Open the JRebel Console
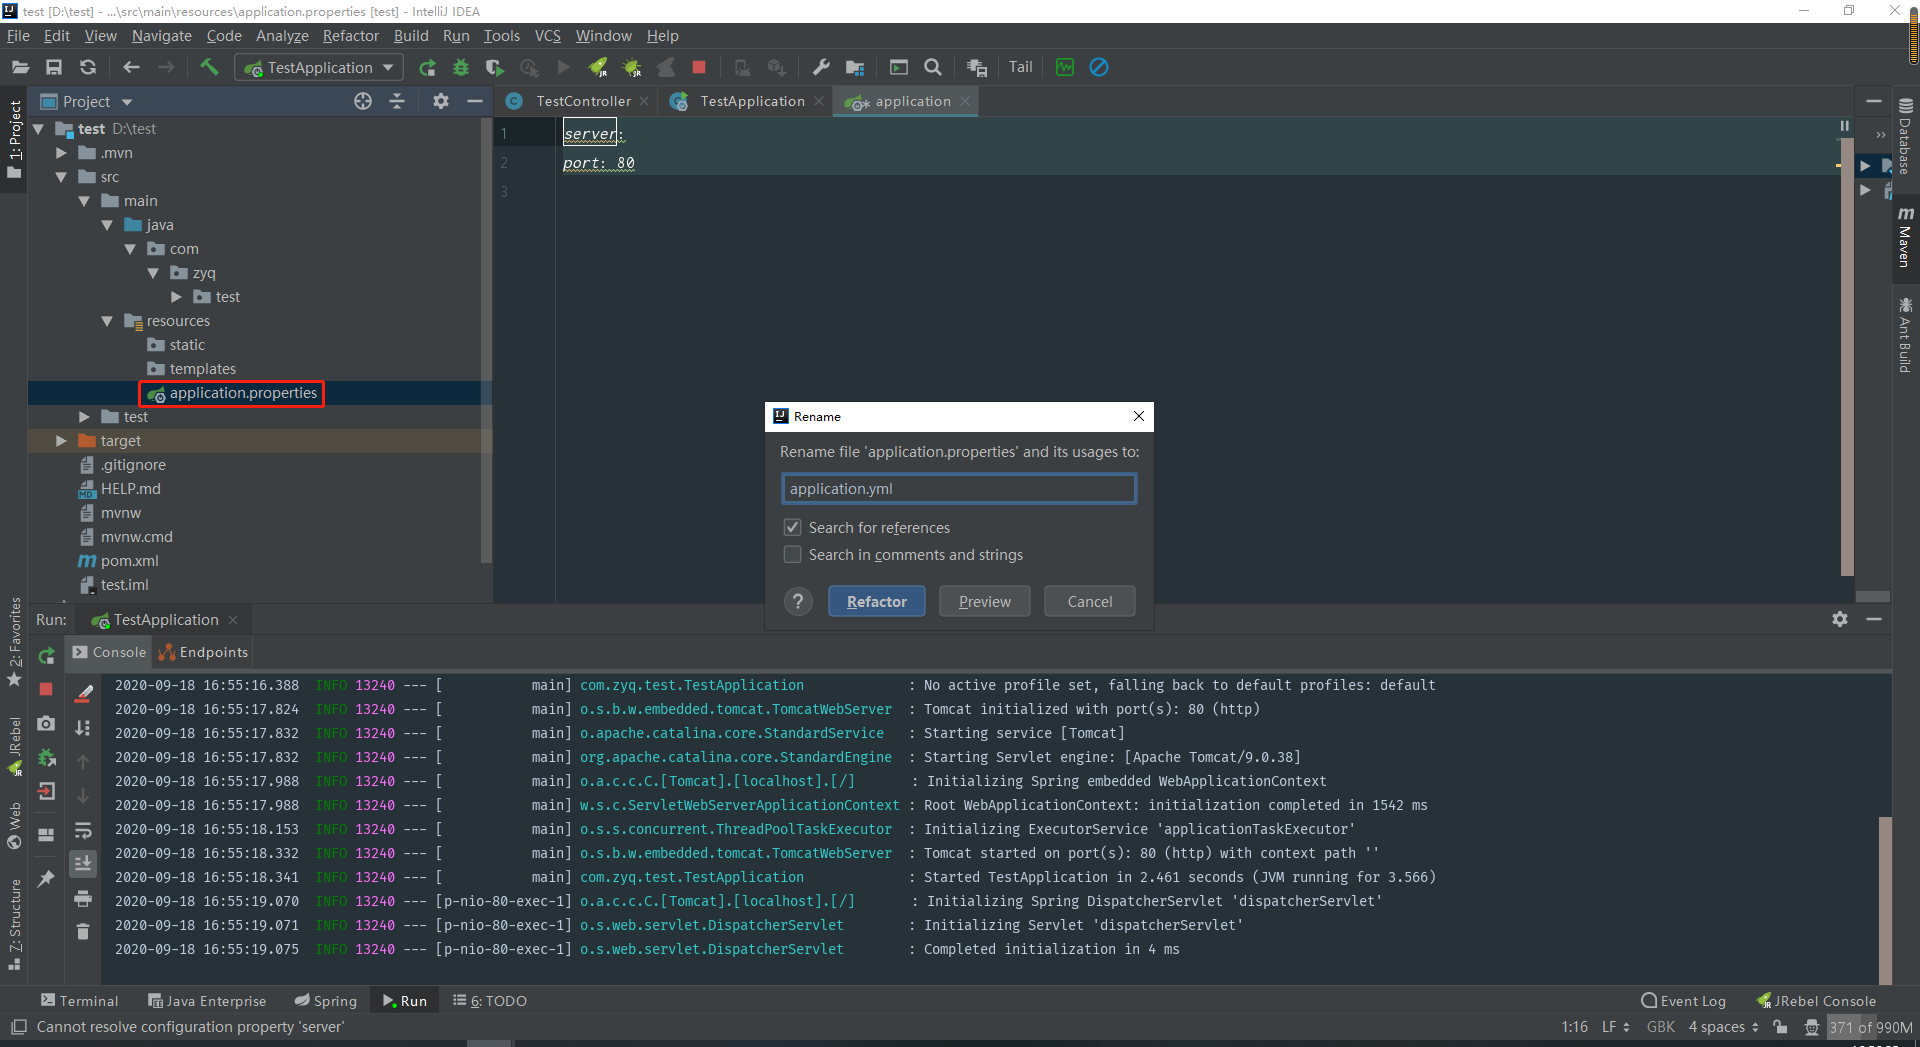This screenshot has width=1920, height=1047. 1816,1001
